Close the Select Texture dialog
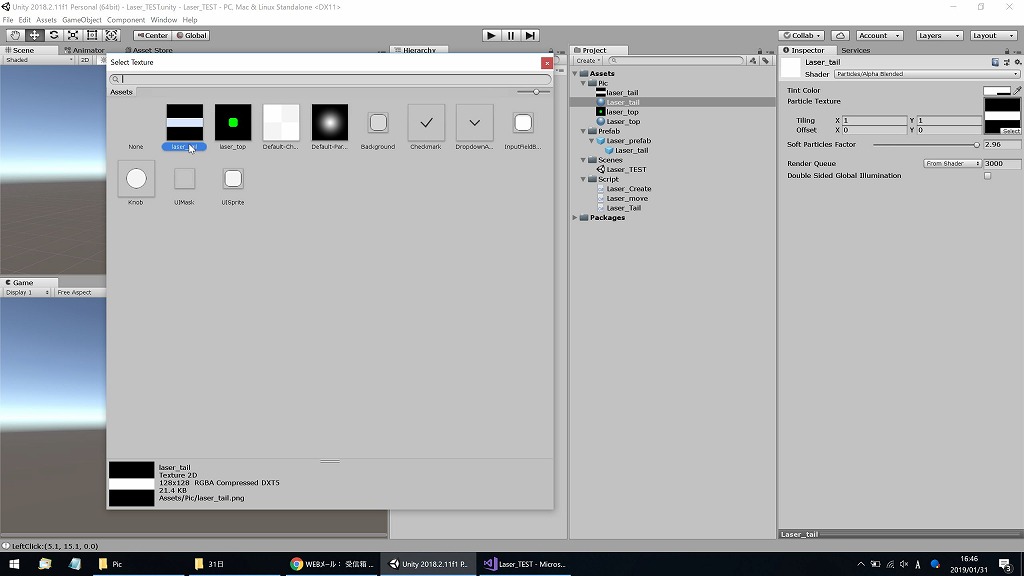This screenshot has width=1024, height=576. point(547,63)
